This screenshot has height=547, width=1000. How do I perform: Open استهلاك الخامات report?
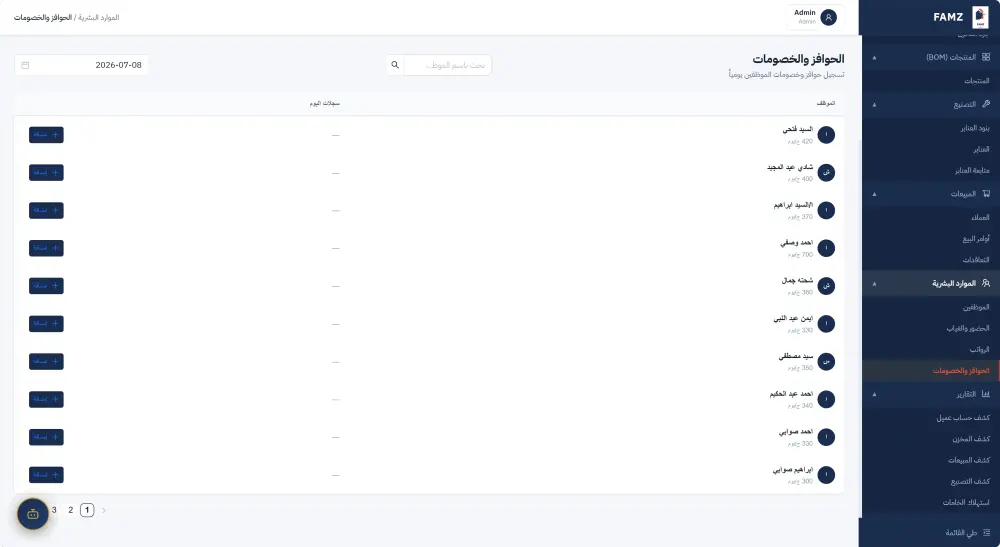click(966, 502)
